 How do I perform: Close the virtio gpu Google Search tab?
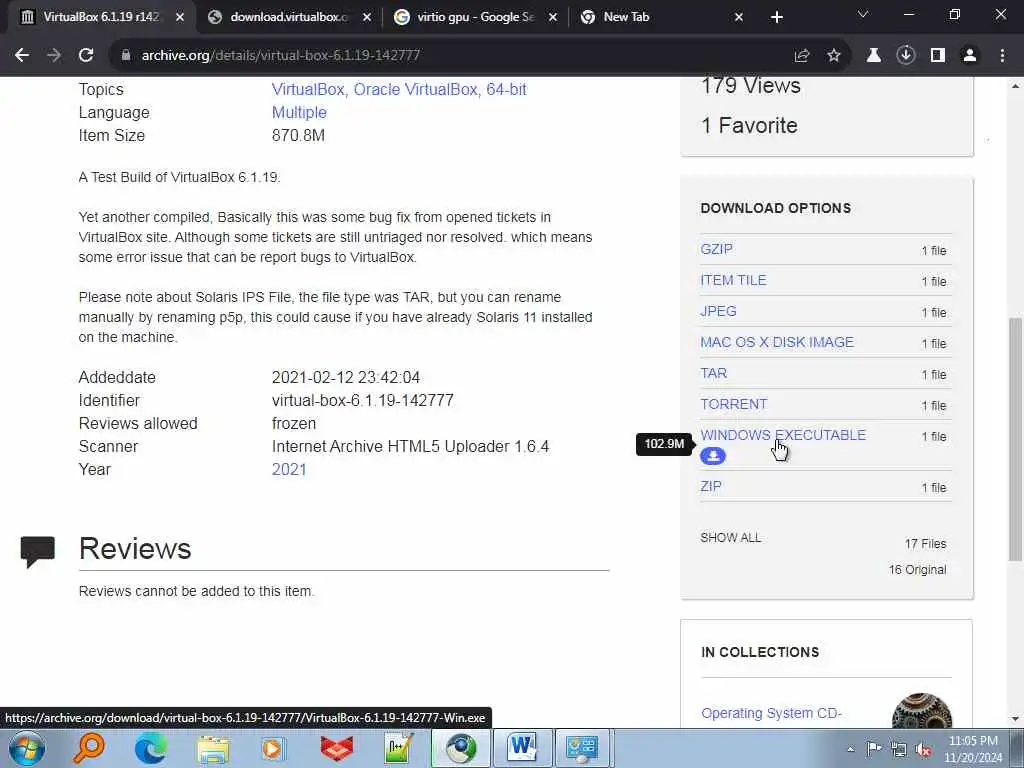552,17
